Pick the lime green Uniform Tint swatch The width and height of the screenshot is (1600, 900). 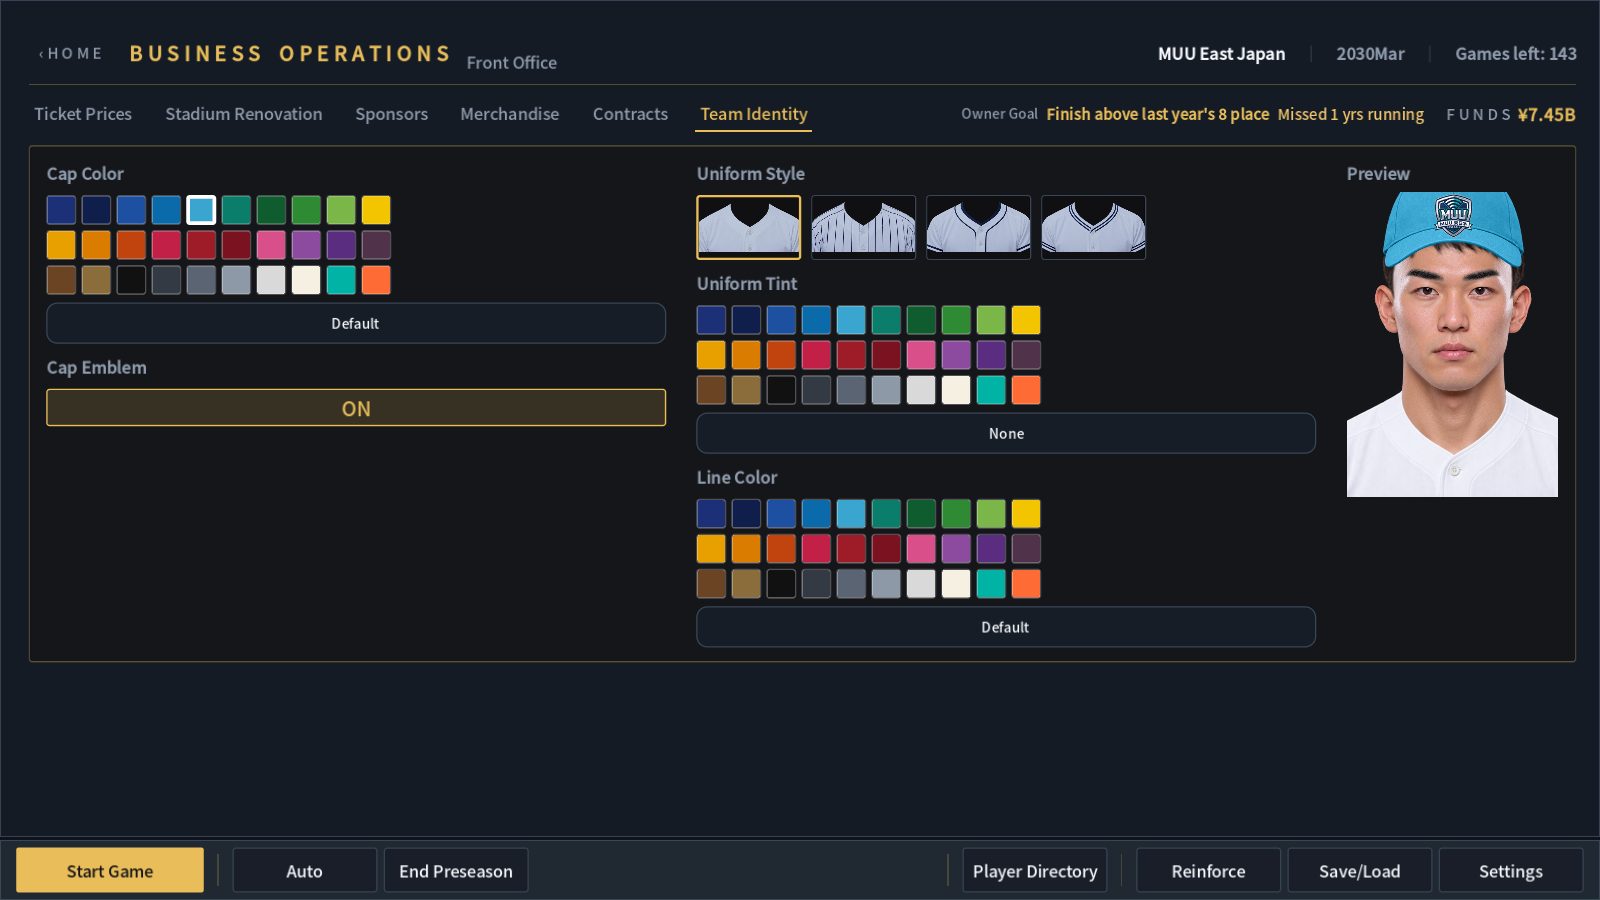(x=991, y=320)
